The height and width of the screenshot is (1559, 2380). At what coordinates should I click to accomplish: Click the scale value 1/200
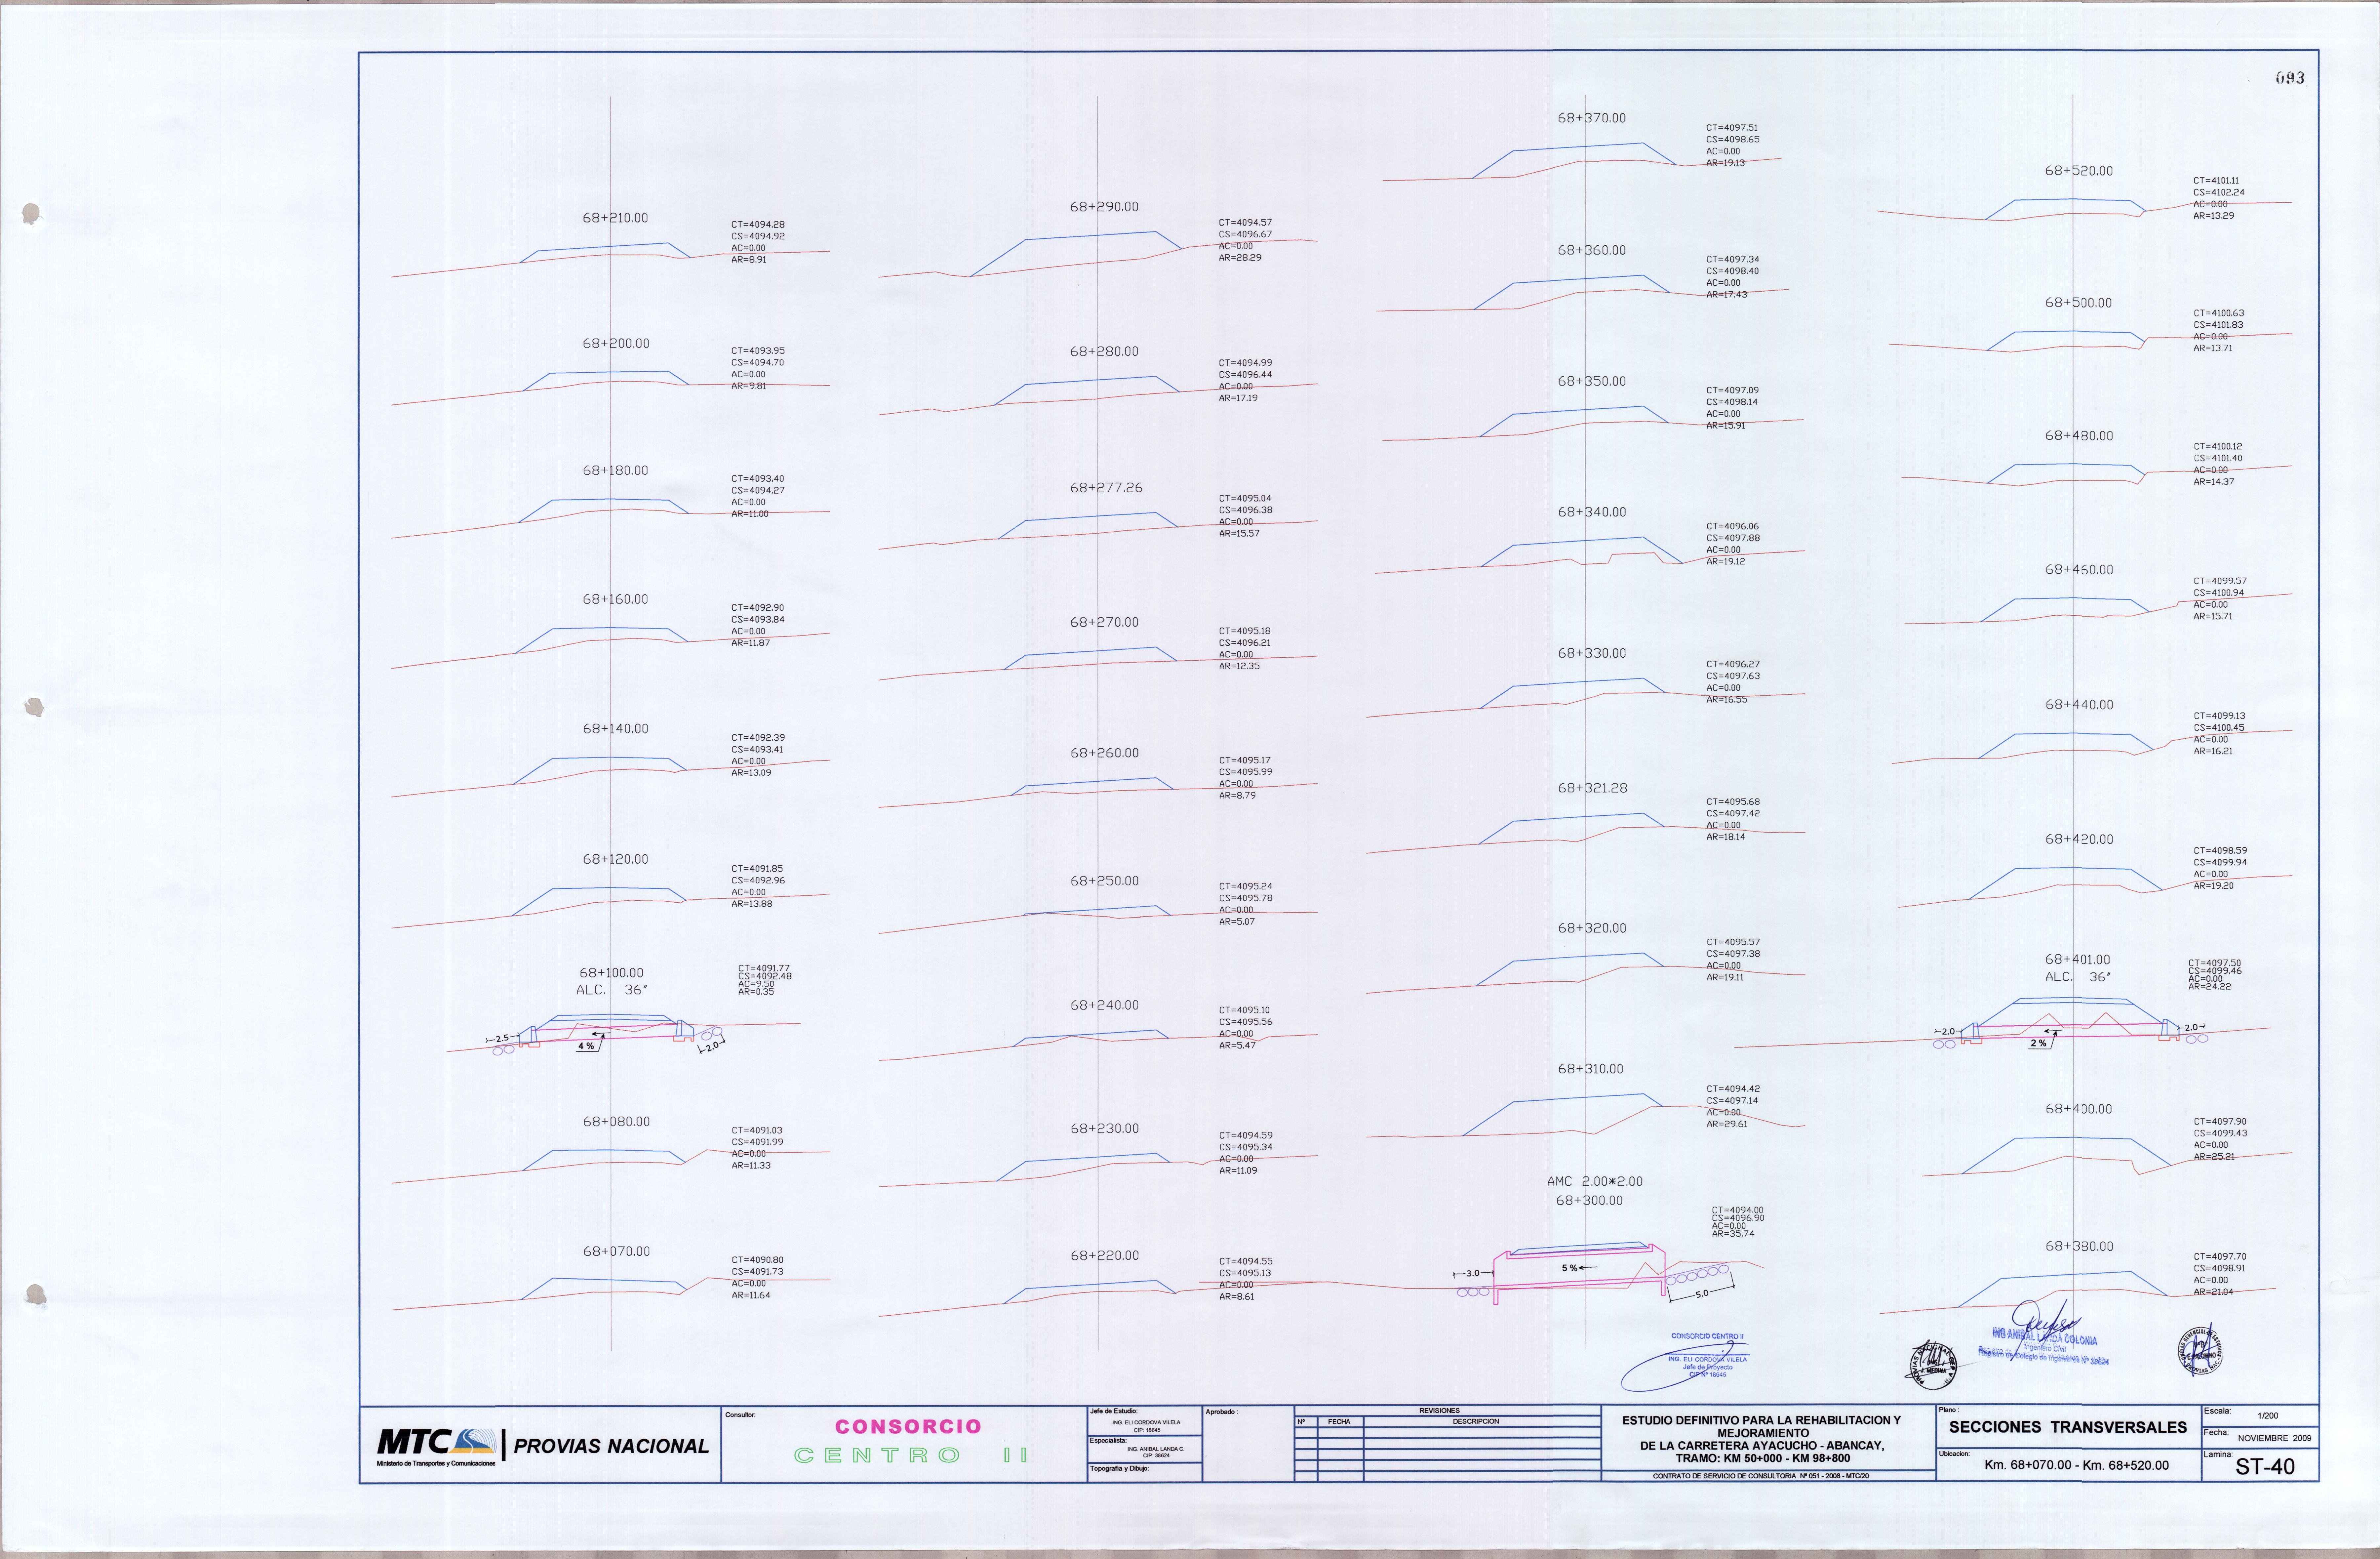tap(2268, 1416)
